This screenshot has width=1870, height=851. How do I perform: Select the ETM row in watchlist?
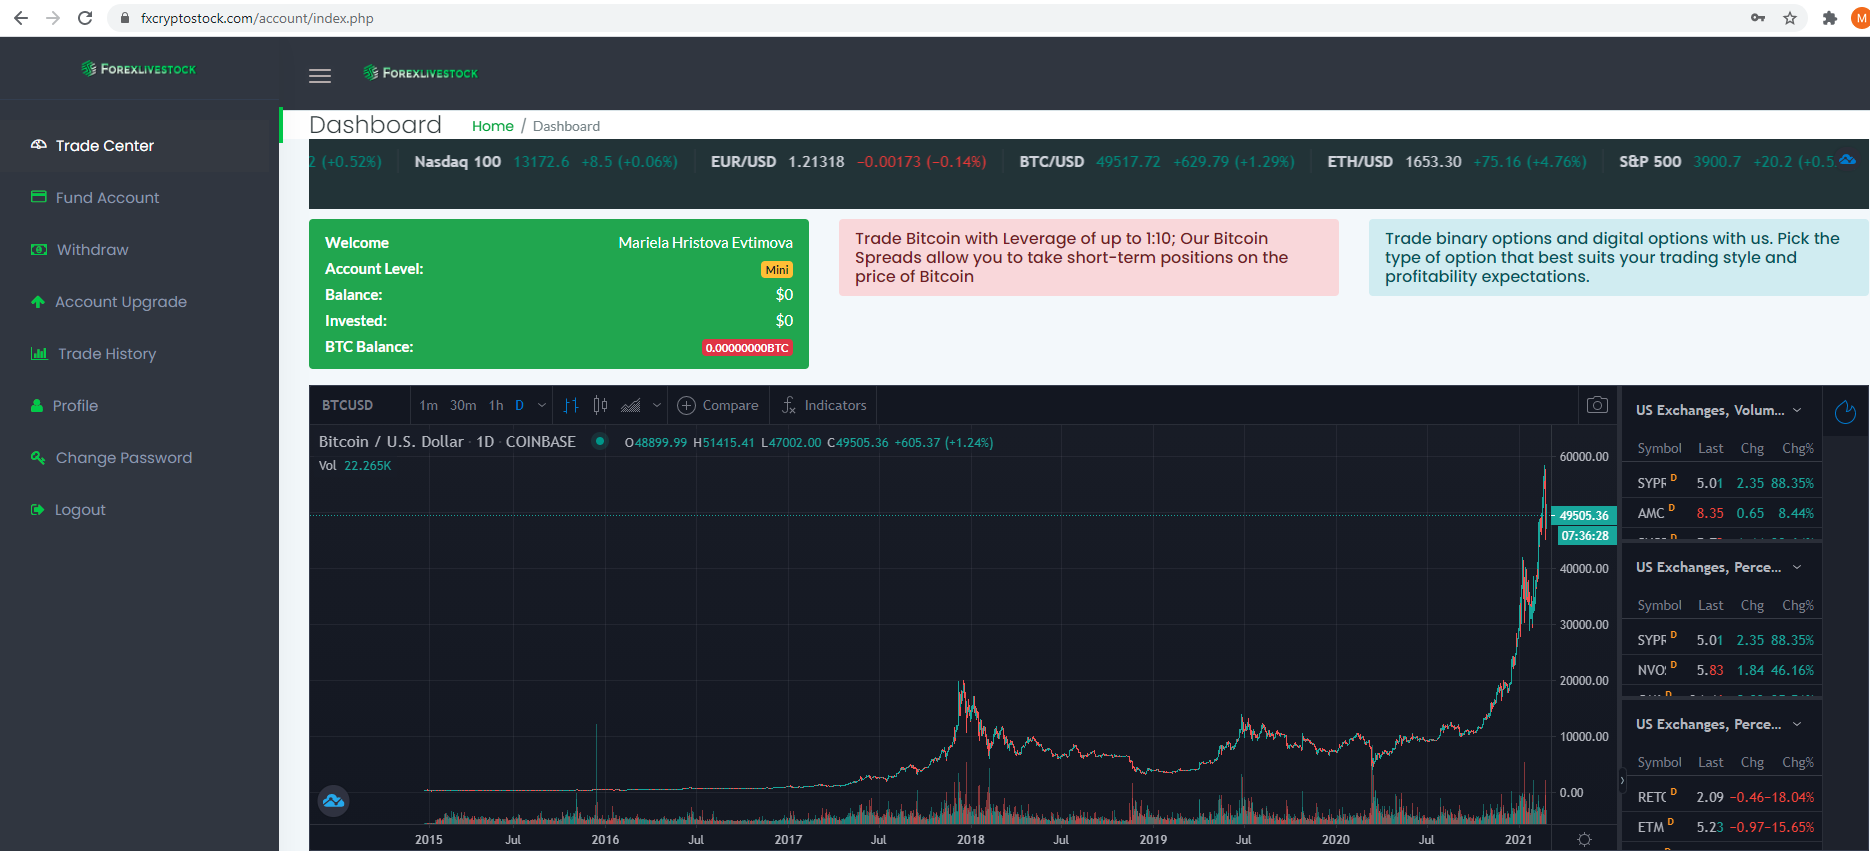click(1724, 827)
